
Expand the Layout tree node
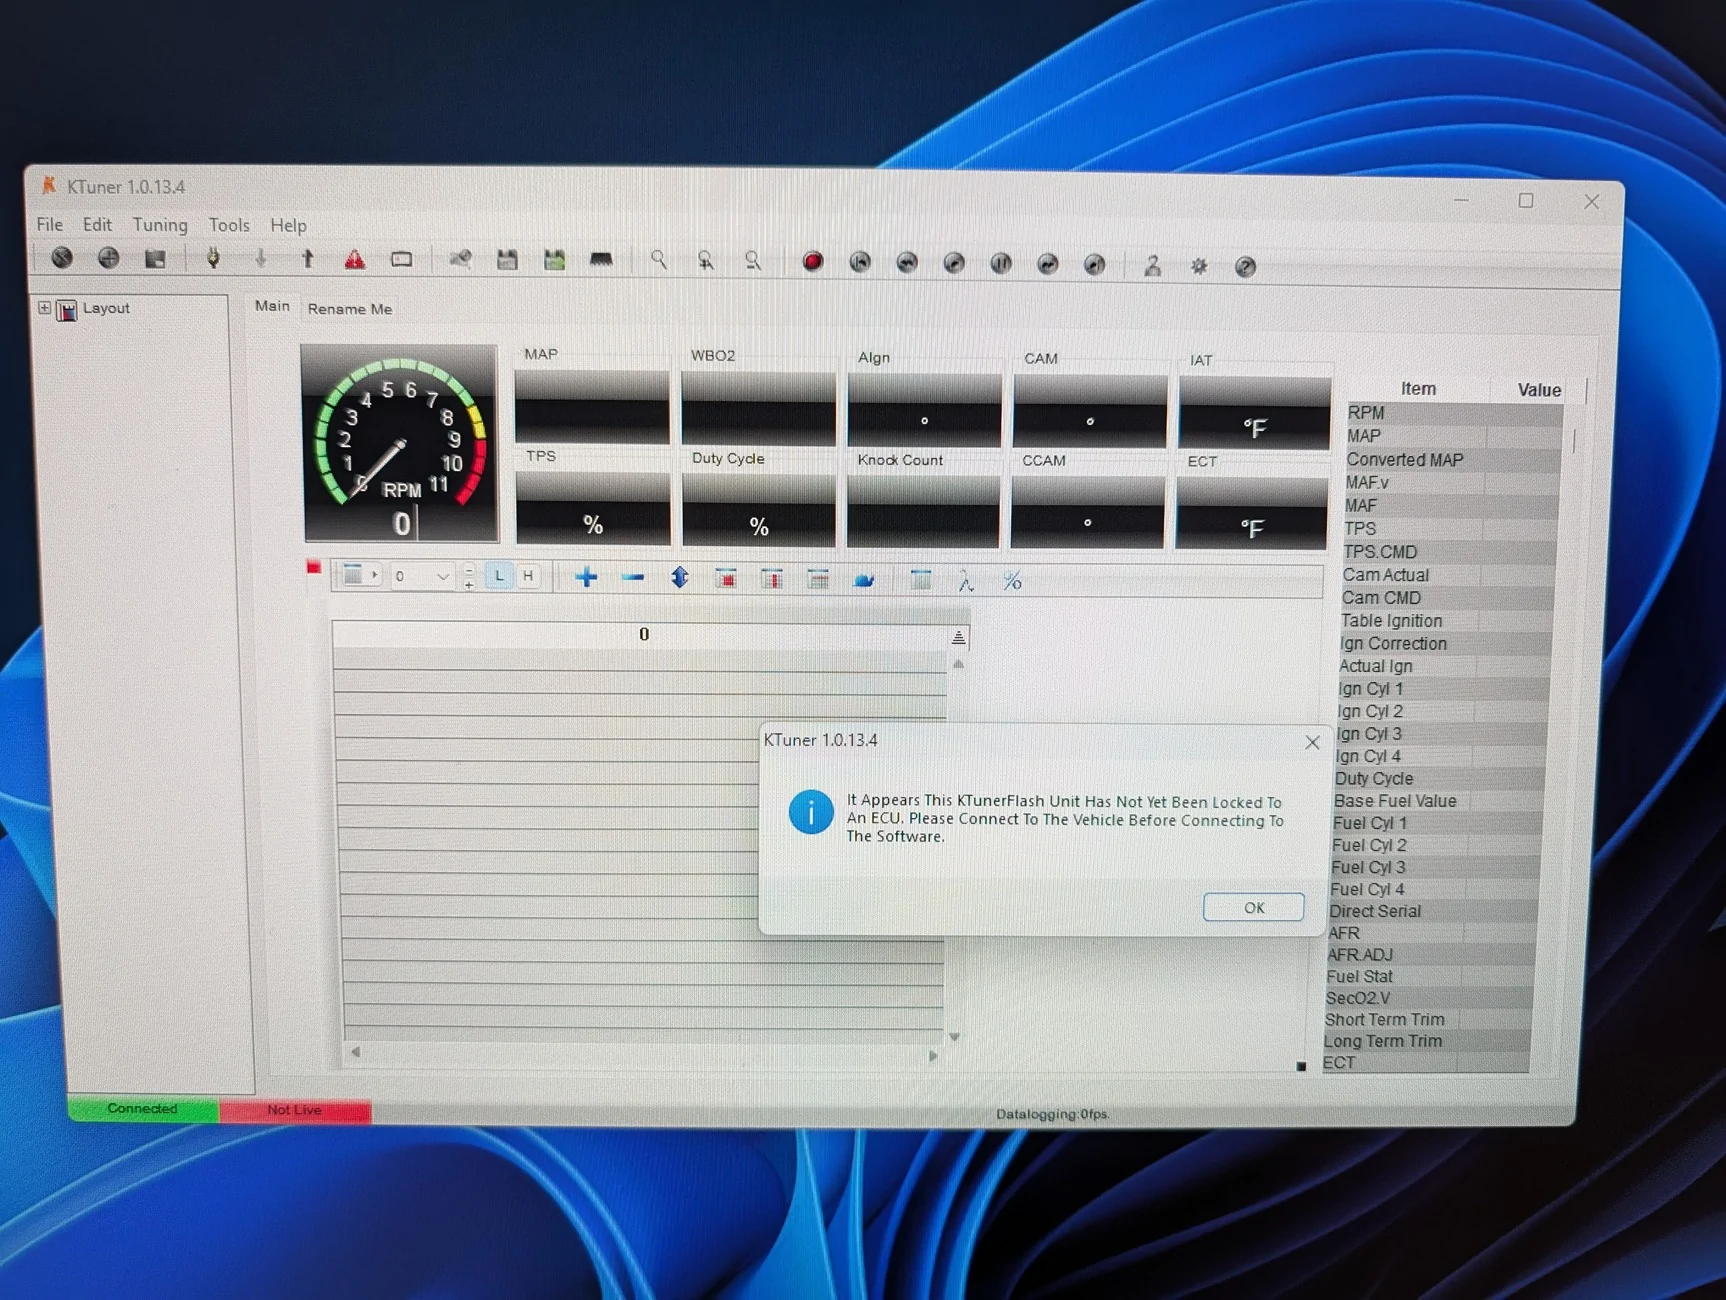pos(44,308)
